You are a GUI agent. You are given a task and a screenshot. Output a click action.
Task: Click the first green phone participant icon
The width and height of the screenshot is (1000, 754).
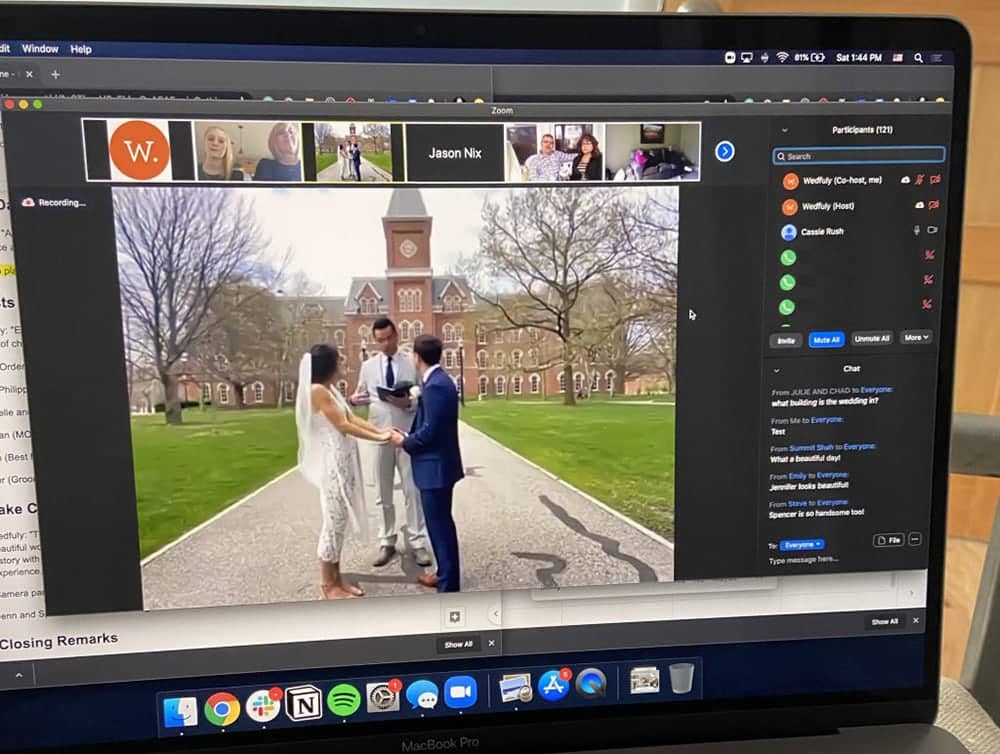pyautogui.click(x=788, y=257)
